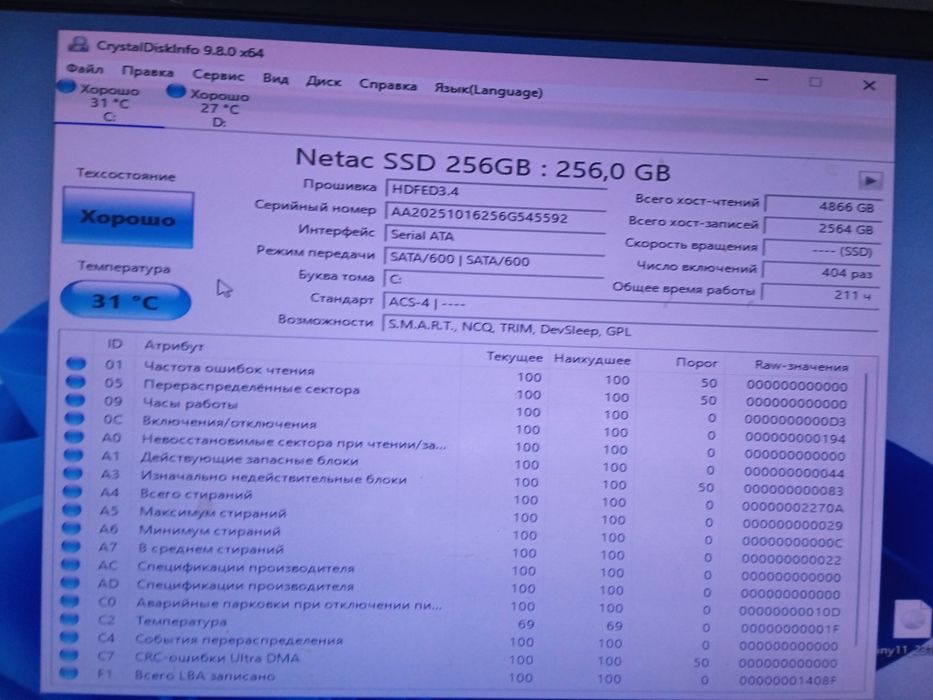Screen dimensions: 933x700
Task: Open the Вид menu
Action: 275,79
